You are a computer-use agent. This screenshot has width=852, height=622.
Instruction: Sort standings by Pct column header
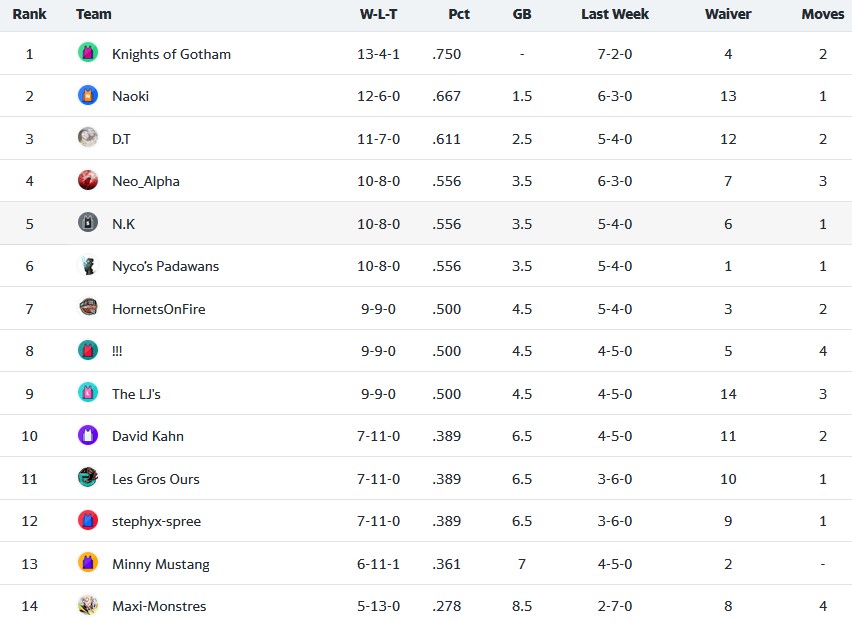tap(459, 14)
